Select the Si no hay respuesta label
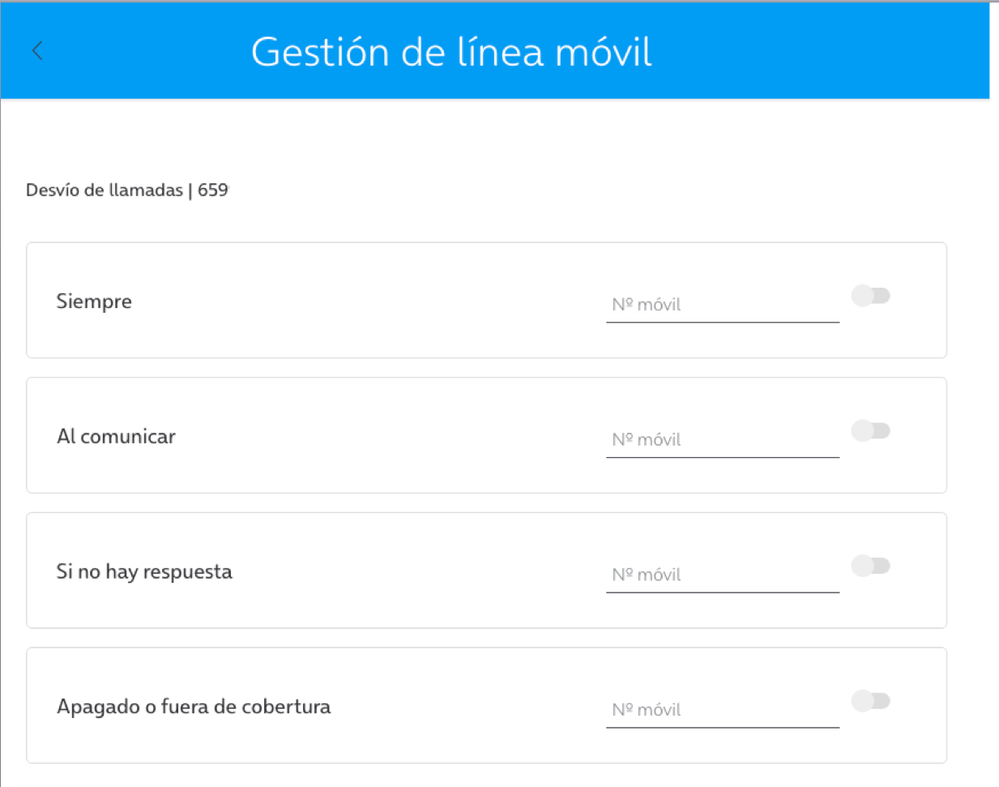The width and height of the screenshot is (999, 787). tap(144, 572)
